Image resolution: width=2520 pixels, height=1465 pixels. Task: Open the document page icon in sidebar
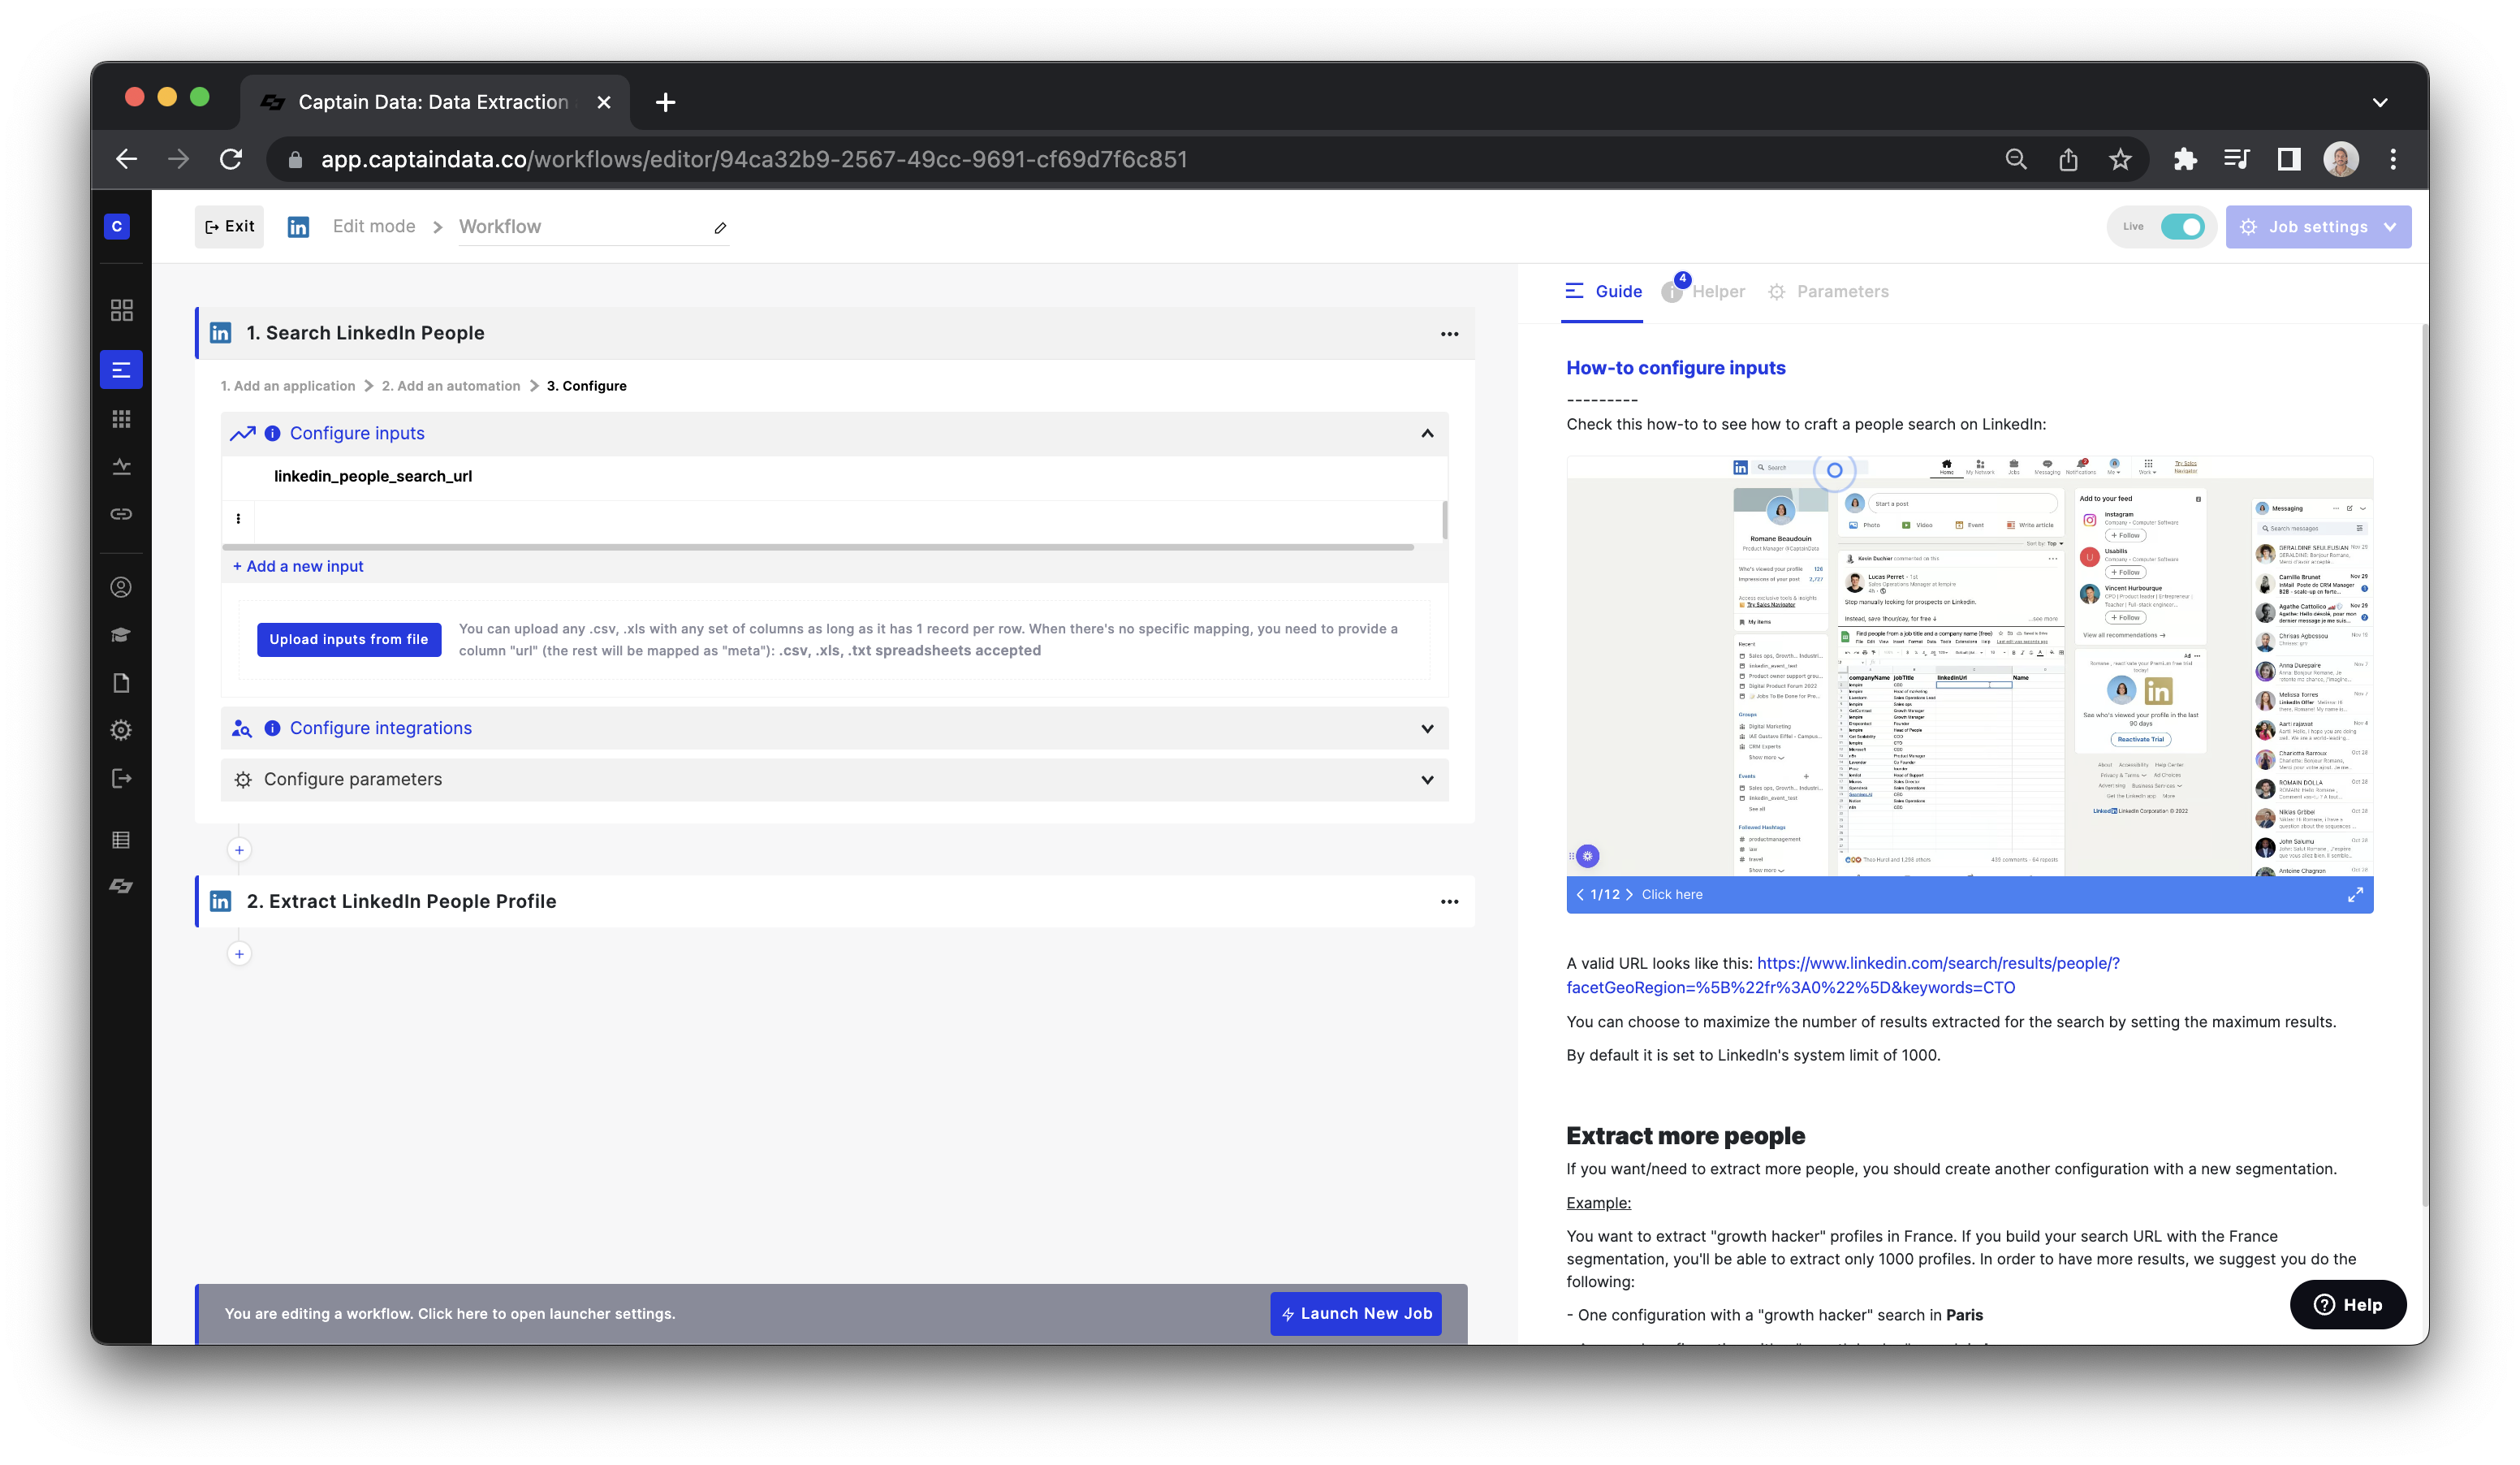click(121, 683)
